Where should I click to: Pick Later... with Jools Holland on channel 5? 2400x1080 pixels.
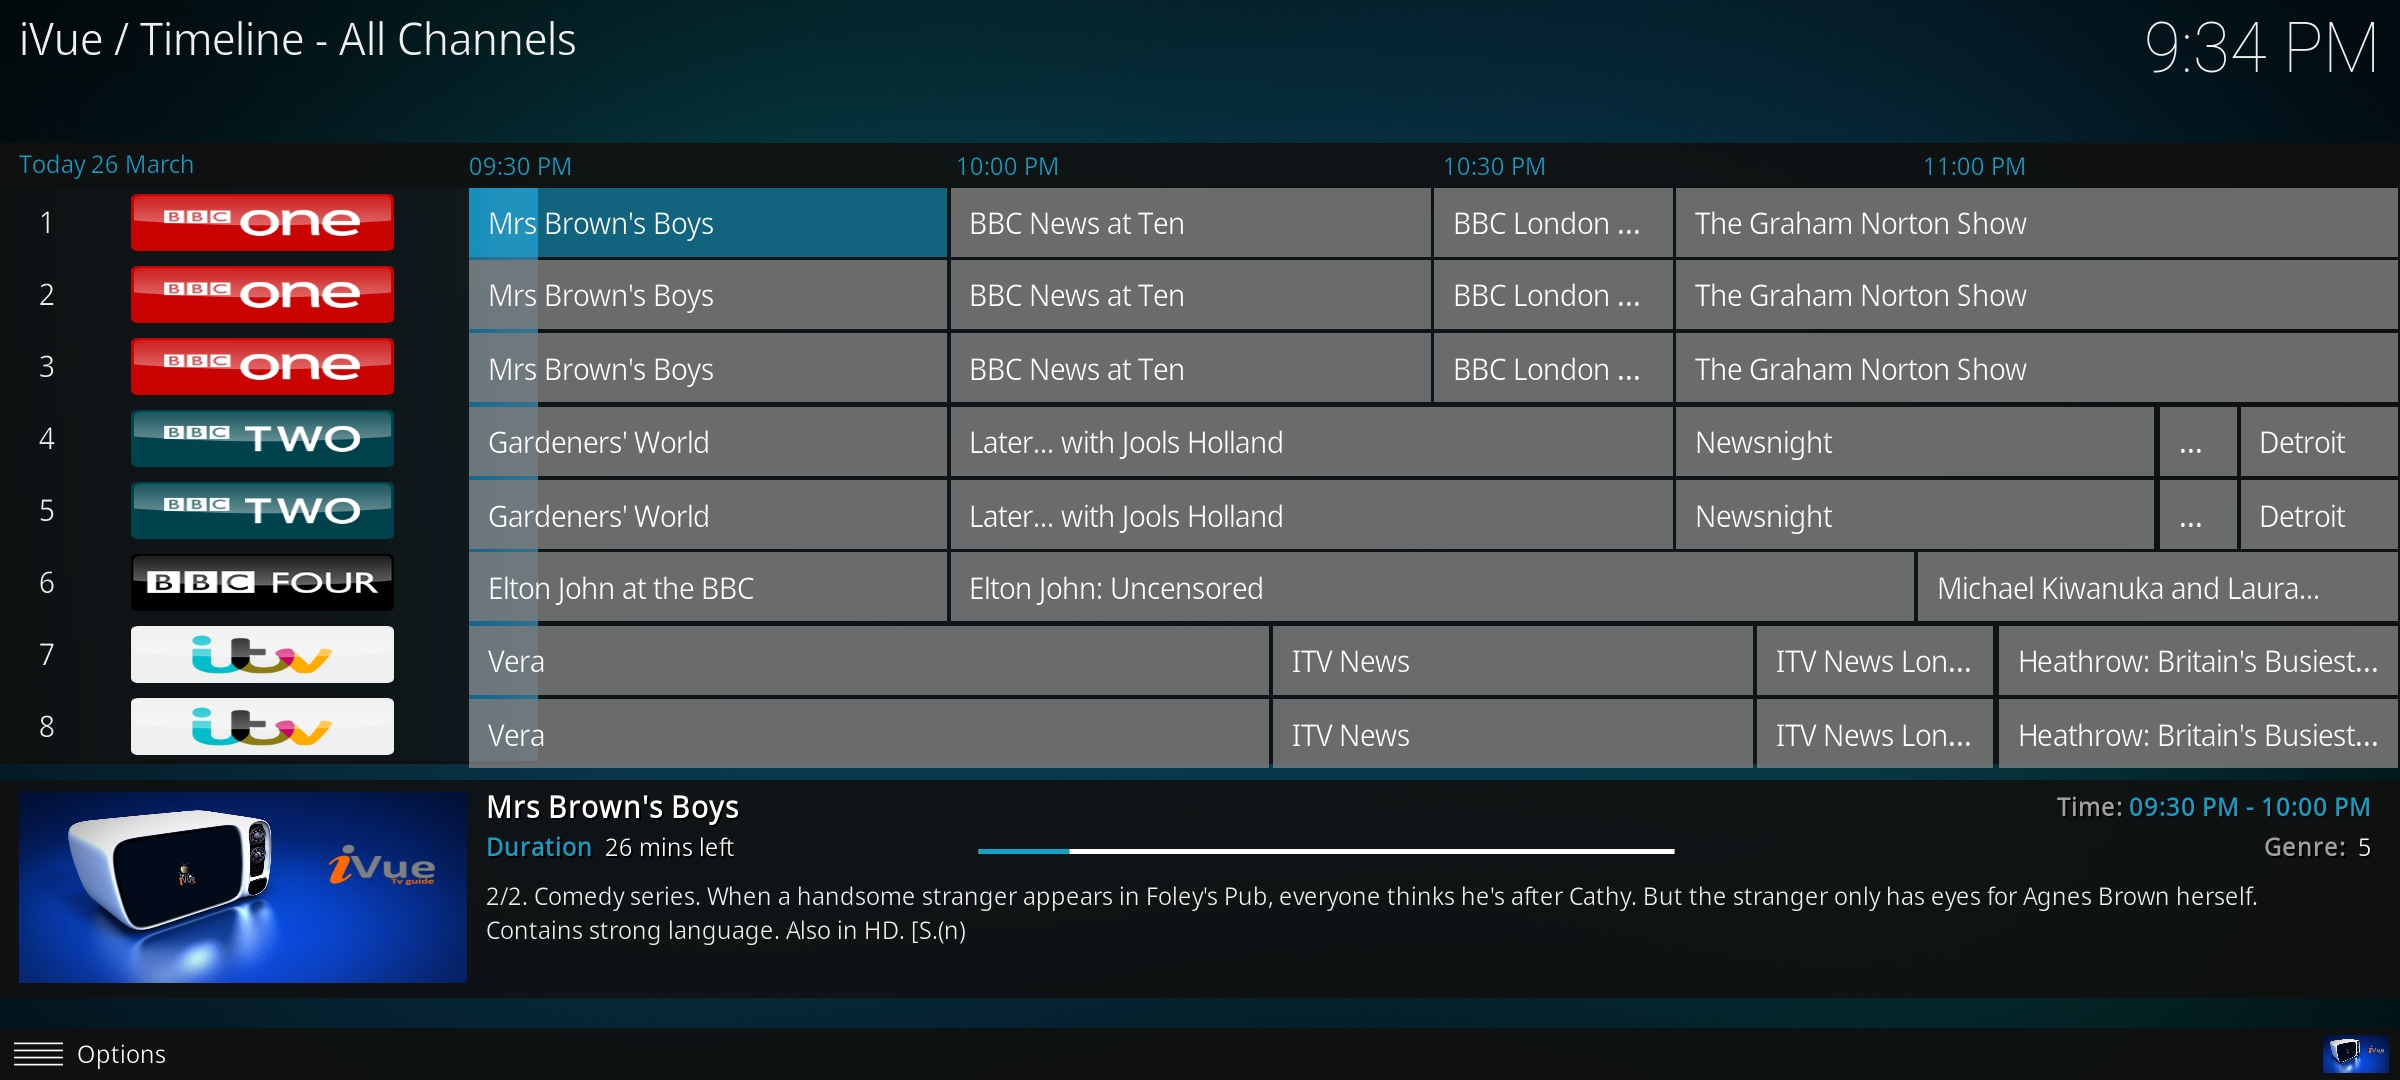coord(1311,516)
